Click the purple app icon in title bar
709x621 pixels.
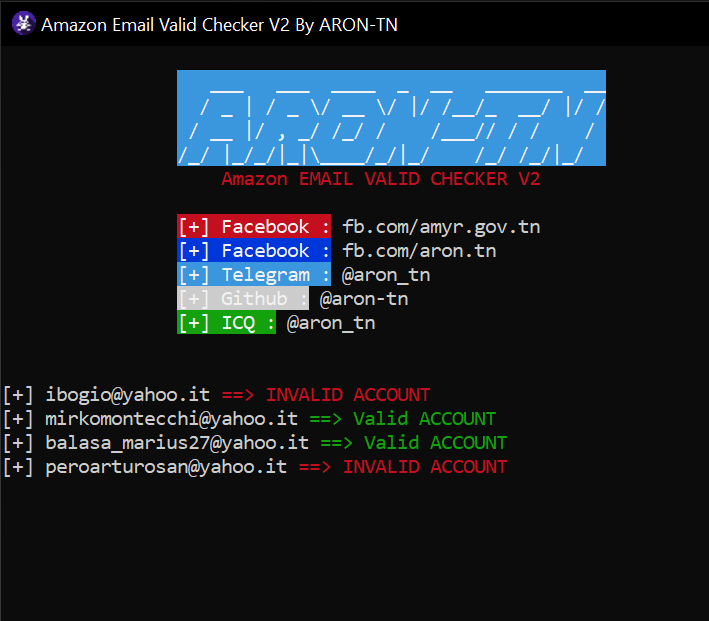coord(24,24)
